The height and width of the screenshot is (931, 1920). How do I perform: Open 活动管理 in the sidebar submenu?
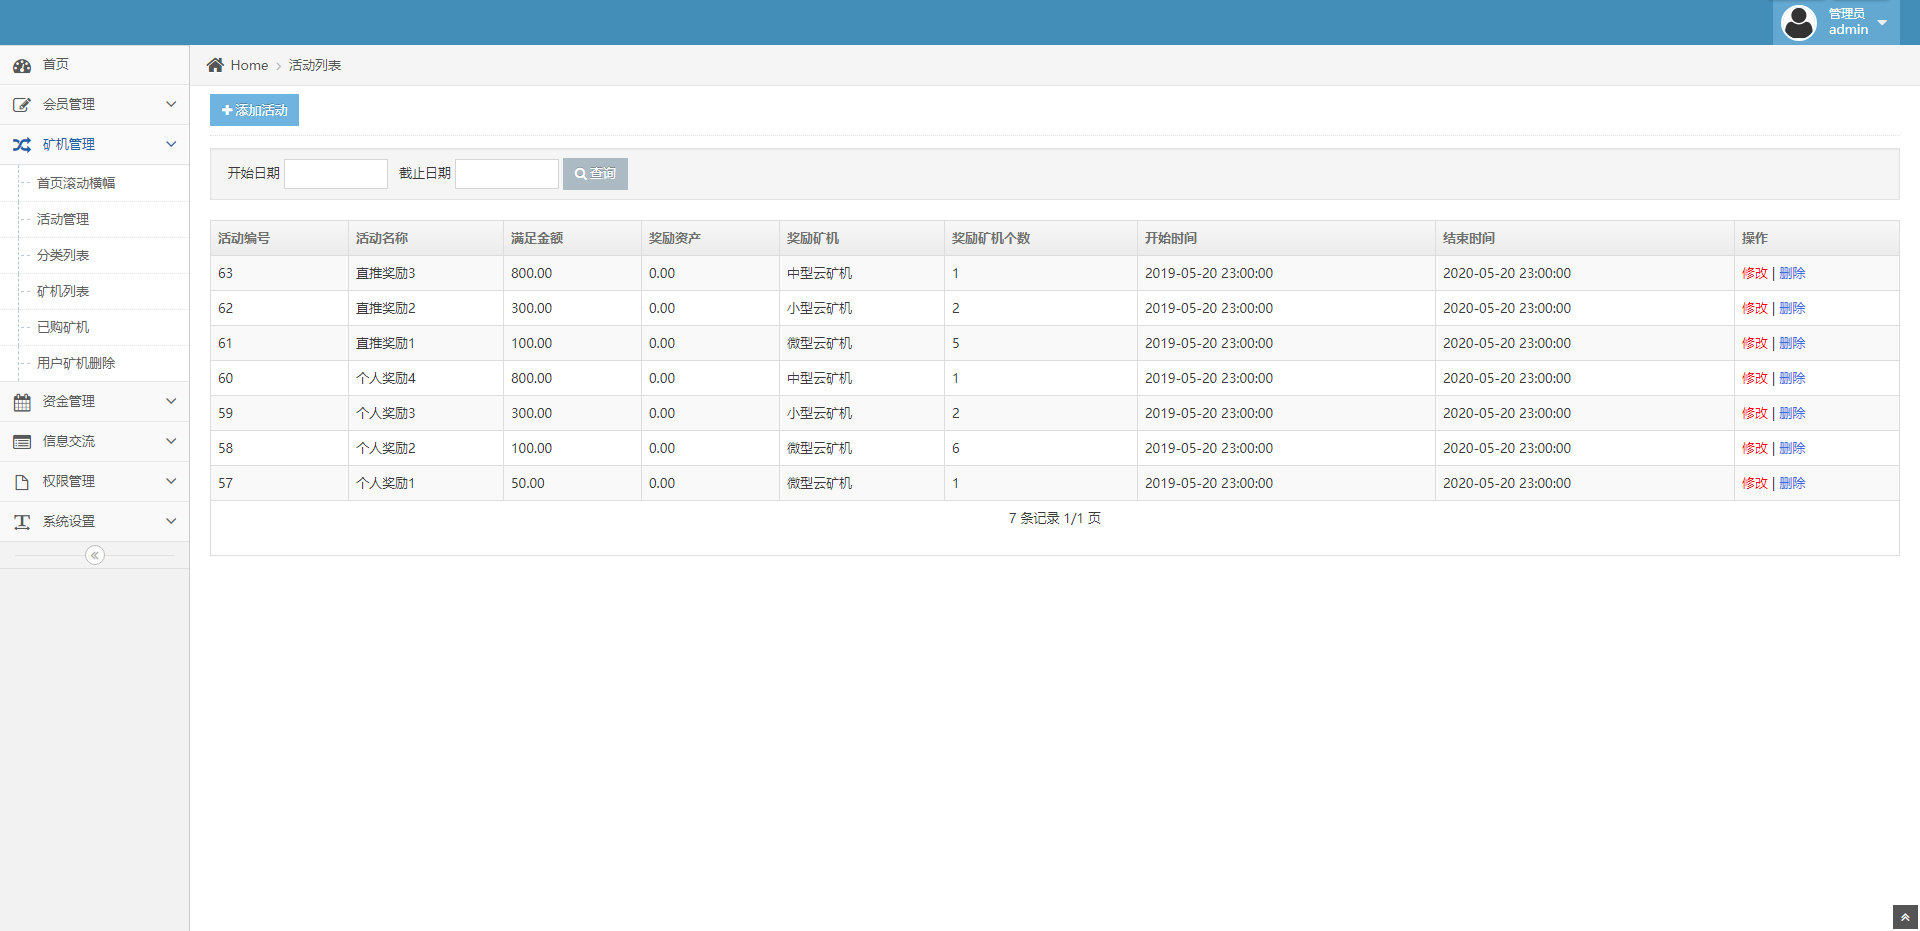63,219
